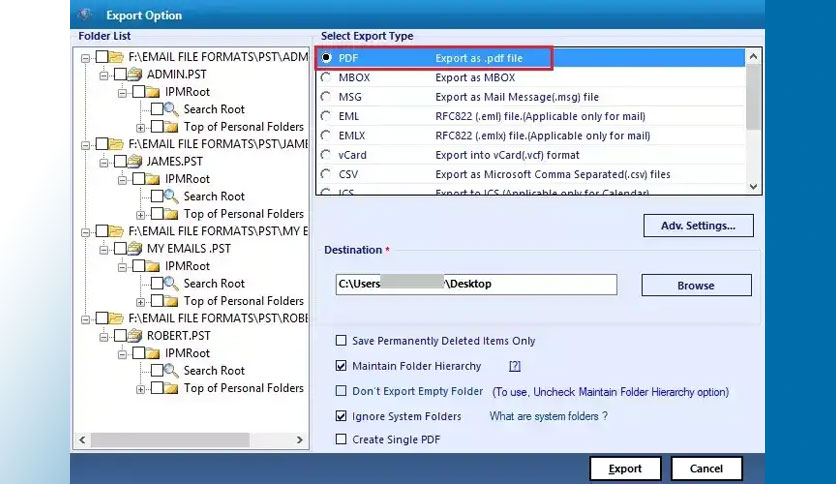Click the folder list horizontal scrollbar thumb

(x=170, y=440)
